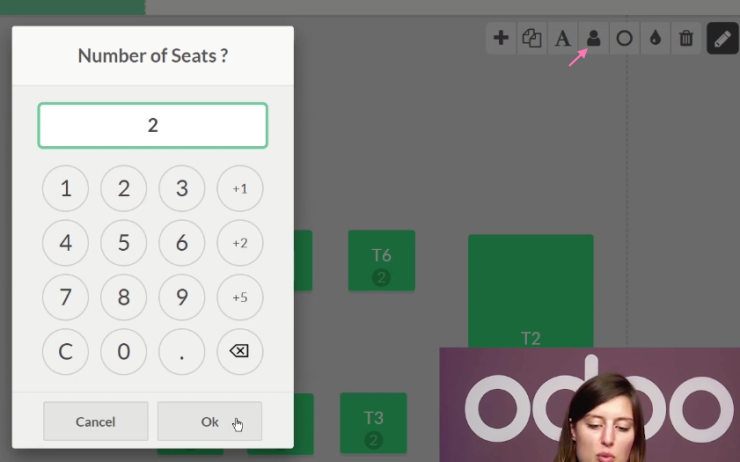The height and width of the screenshot is (462, 740).
Task: Change table shape with circle icon
Action: [x=624, y=38]
